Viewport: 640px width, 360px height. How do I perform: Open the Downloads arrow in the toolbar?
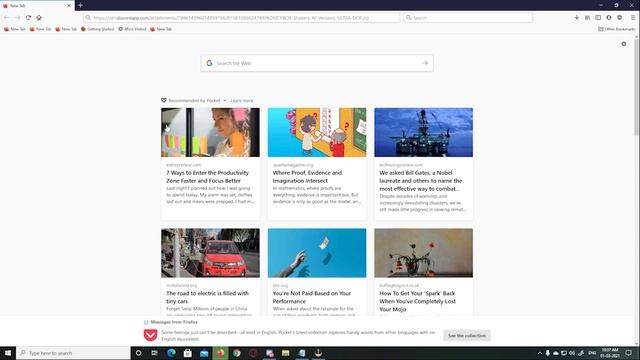click(576, 18)
